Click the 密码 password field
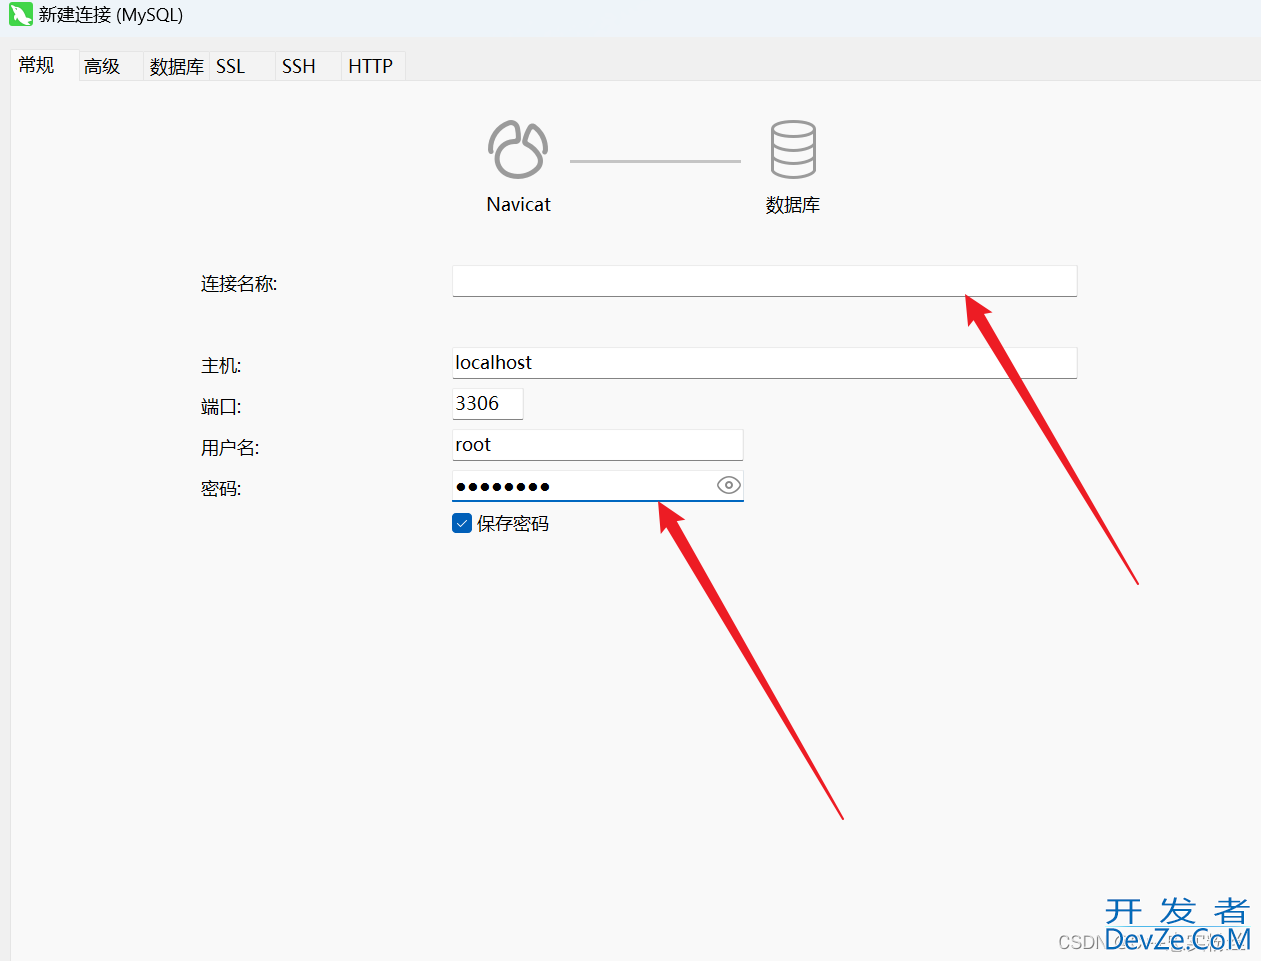Viewport: 1261px width, 961px height. (597, 486)
